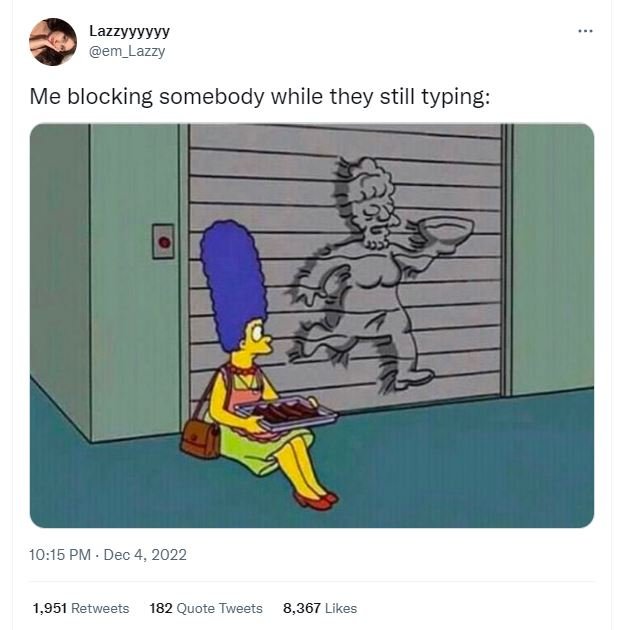The width and height of the screenshot is (622, 630).
Task: Click the Lazzyyyyyy profile avatar
Action: point(53,42)
